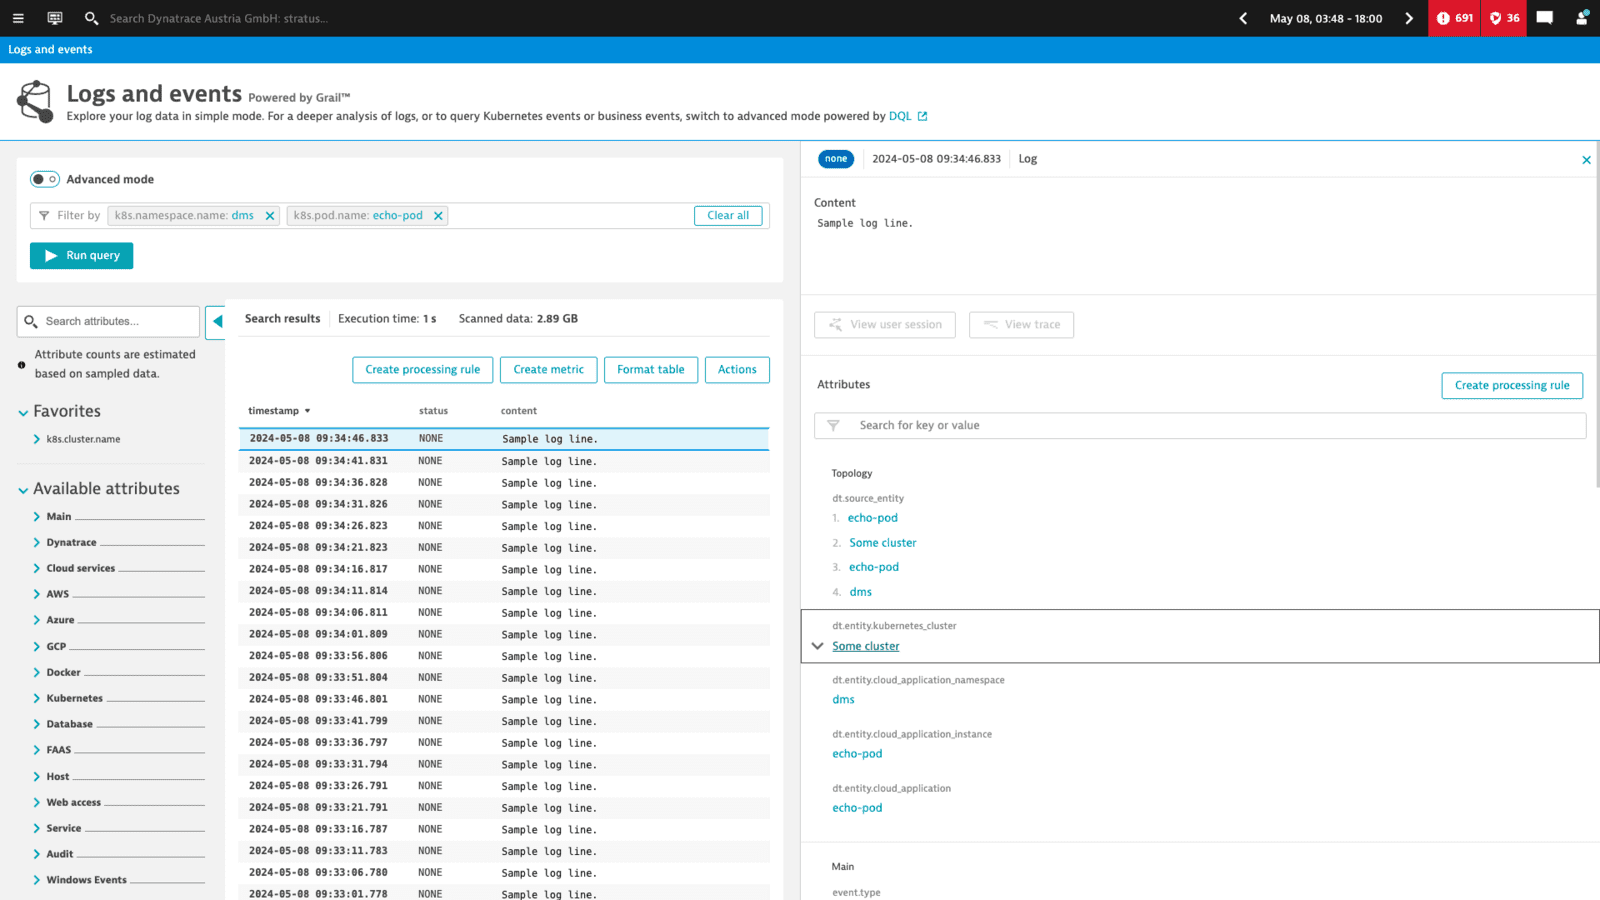This screenshot has height=900, width=1600.
Task: Open echo-pod link under dt.entity.cloud_application
Action: pos(857,808)
